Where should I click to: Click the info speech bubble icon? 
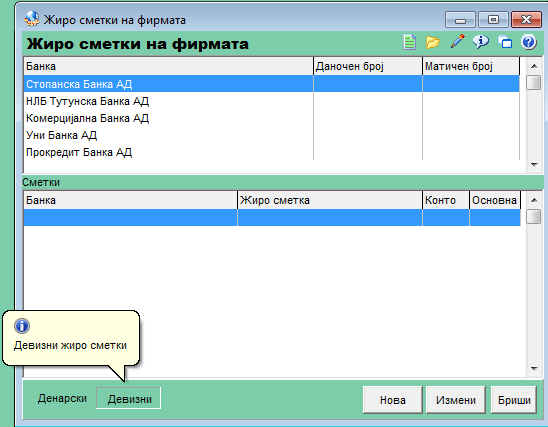coord(481,42)
